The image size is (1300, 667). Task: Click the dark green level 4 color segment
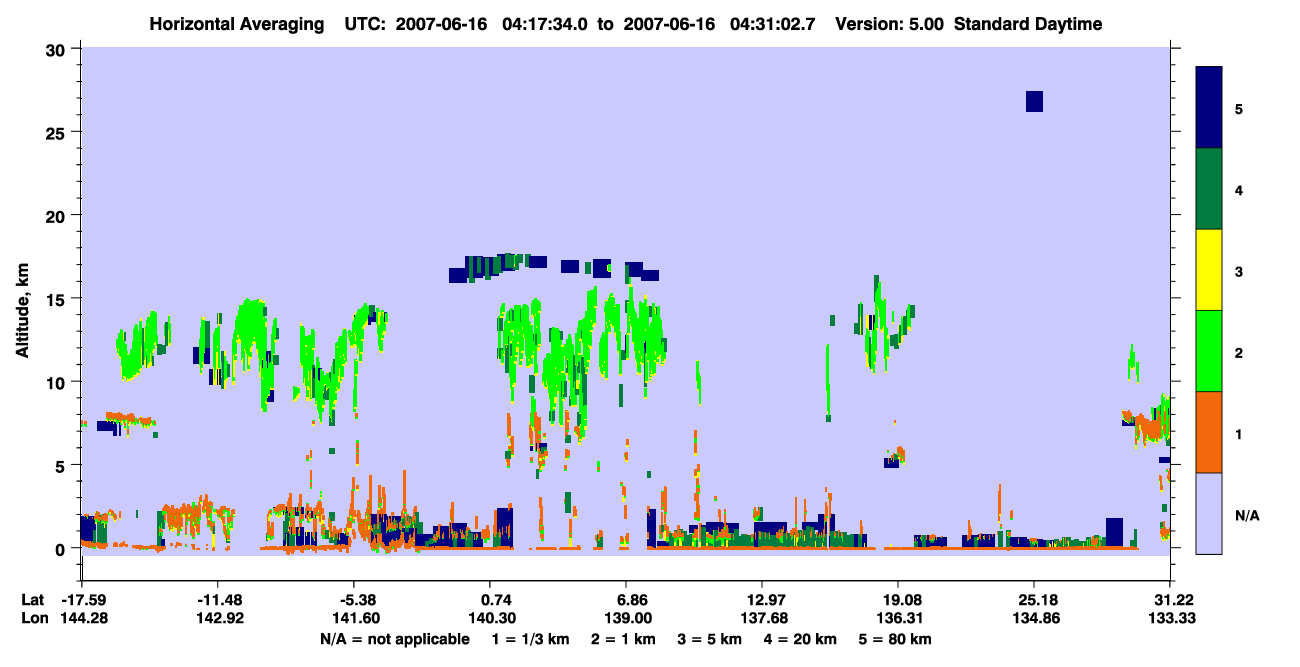point(1209,189)
